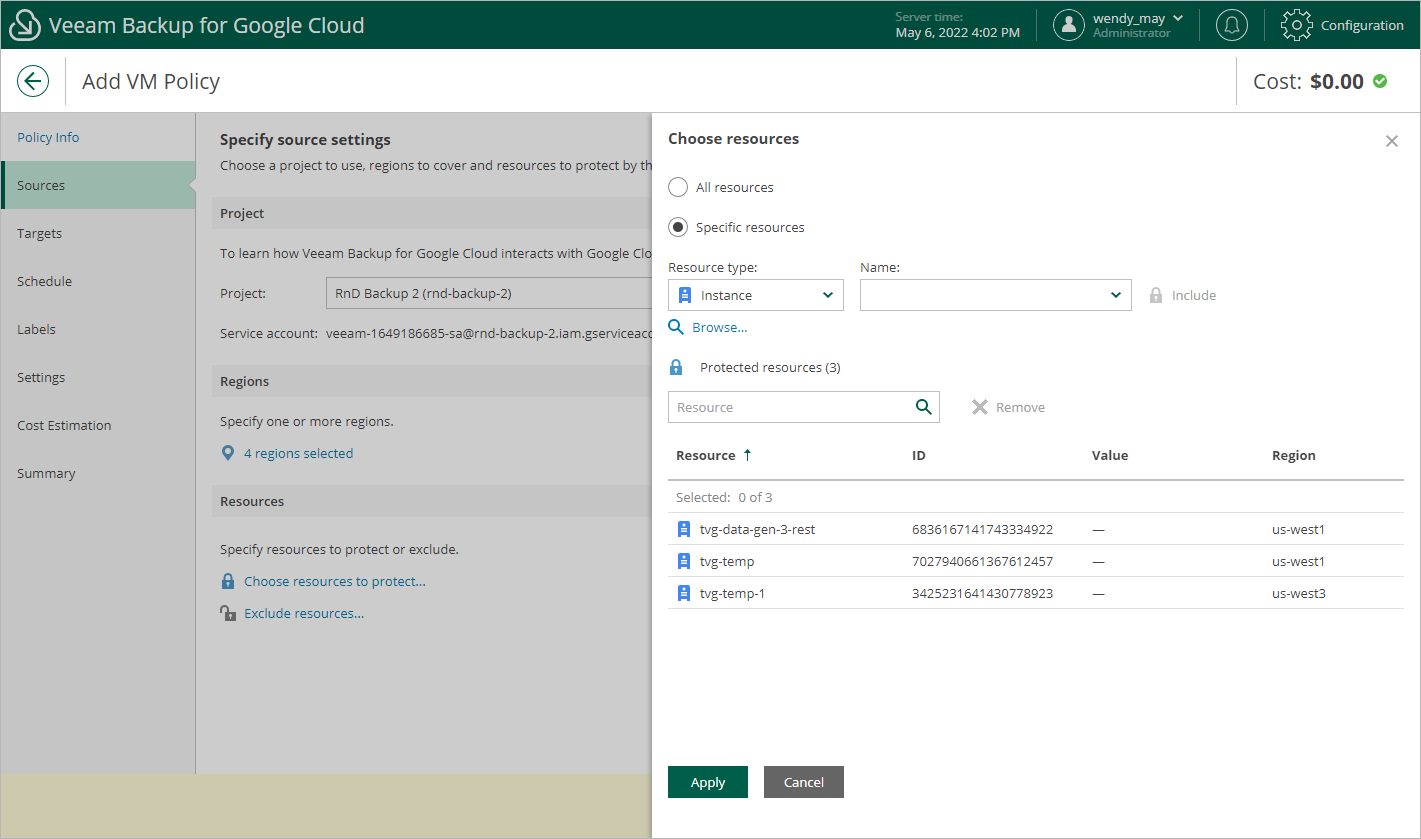Click the green cost status check icon

click(1380, 81)
